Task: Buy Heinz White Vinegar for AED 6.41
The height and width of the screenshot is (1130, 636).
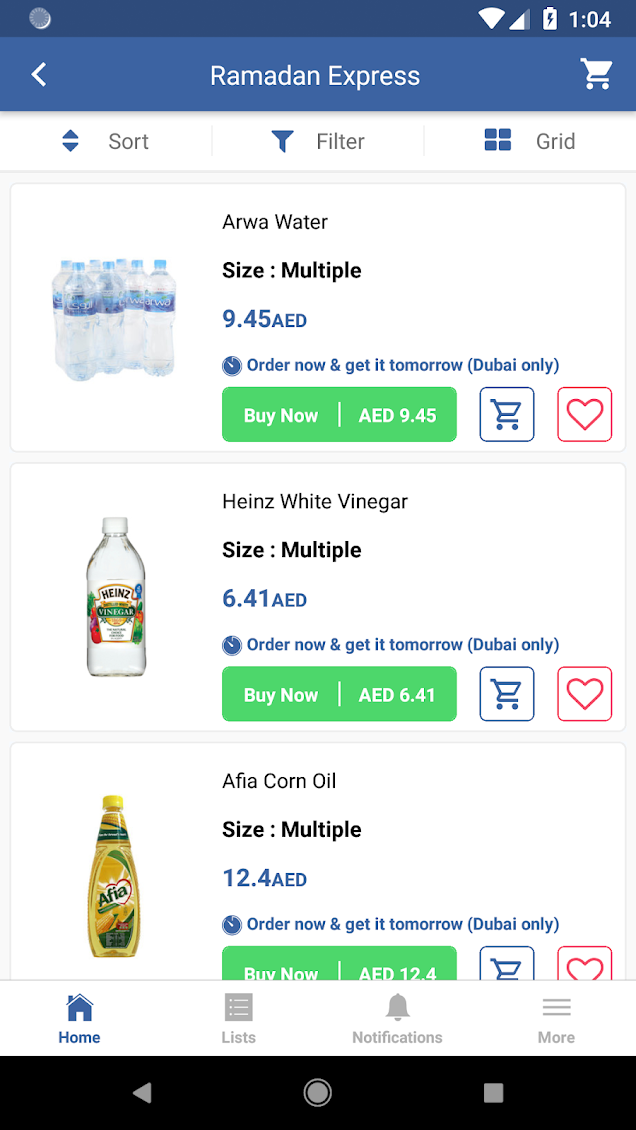Action: 339,694
